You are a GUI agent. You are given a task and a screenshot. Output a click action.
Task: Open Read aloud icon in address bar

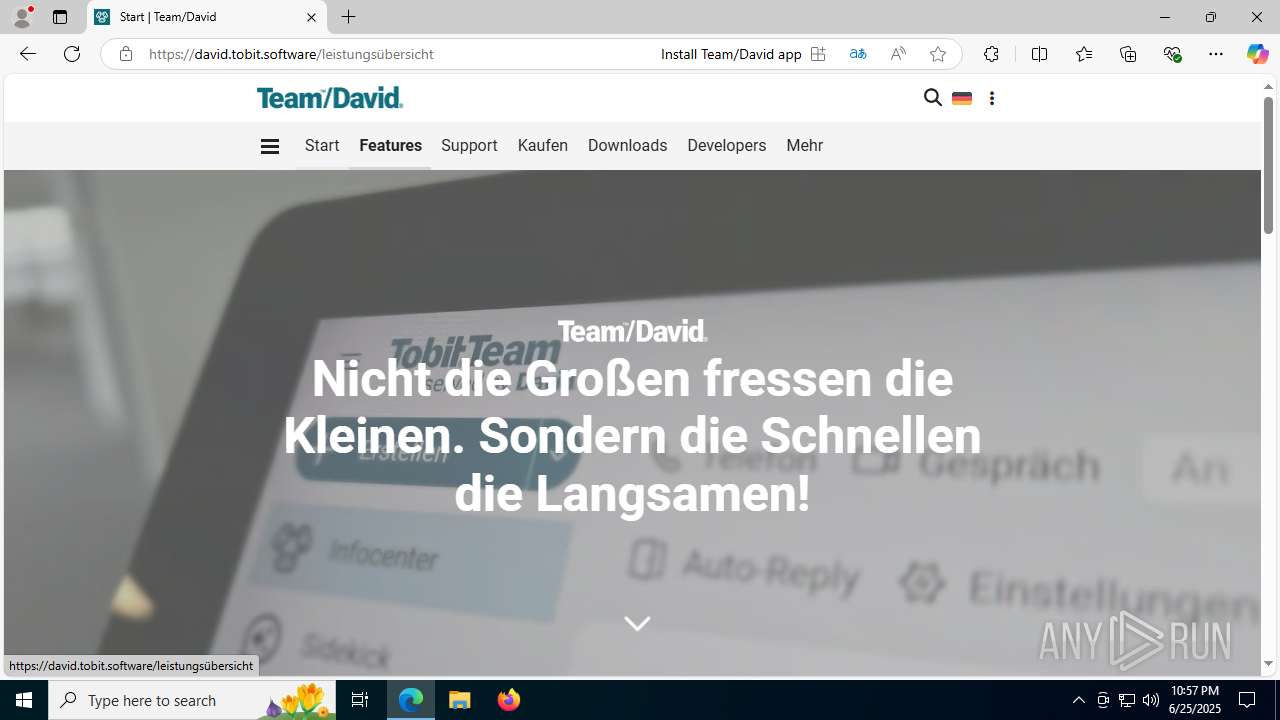pos(898,54)
